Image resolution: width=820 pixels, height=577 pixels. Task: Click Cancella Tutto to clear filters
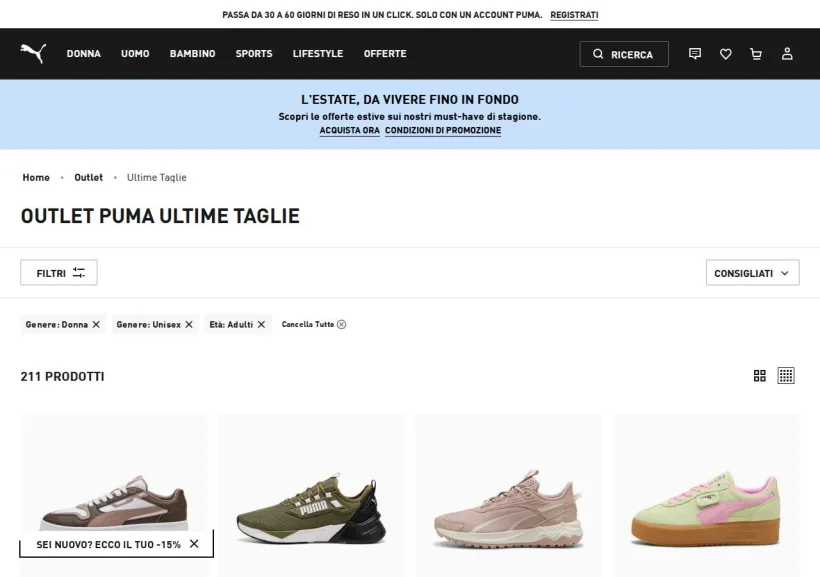click(314, 324)
